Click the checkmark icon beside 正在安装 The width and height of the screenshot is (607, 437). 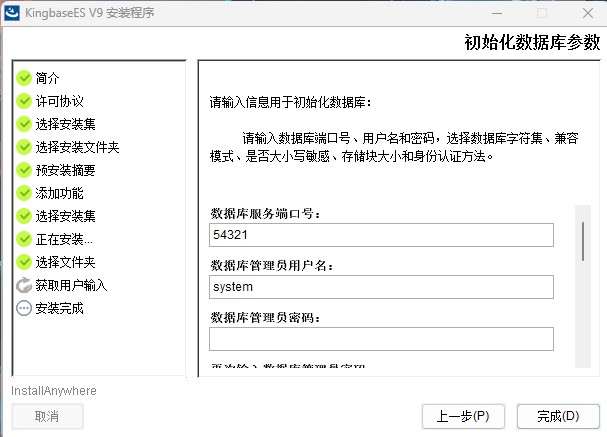coord(24,239)
